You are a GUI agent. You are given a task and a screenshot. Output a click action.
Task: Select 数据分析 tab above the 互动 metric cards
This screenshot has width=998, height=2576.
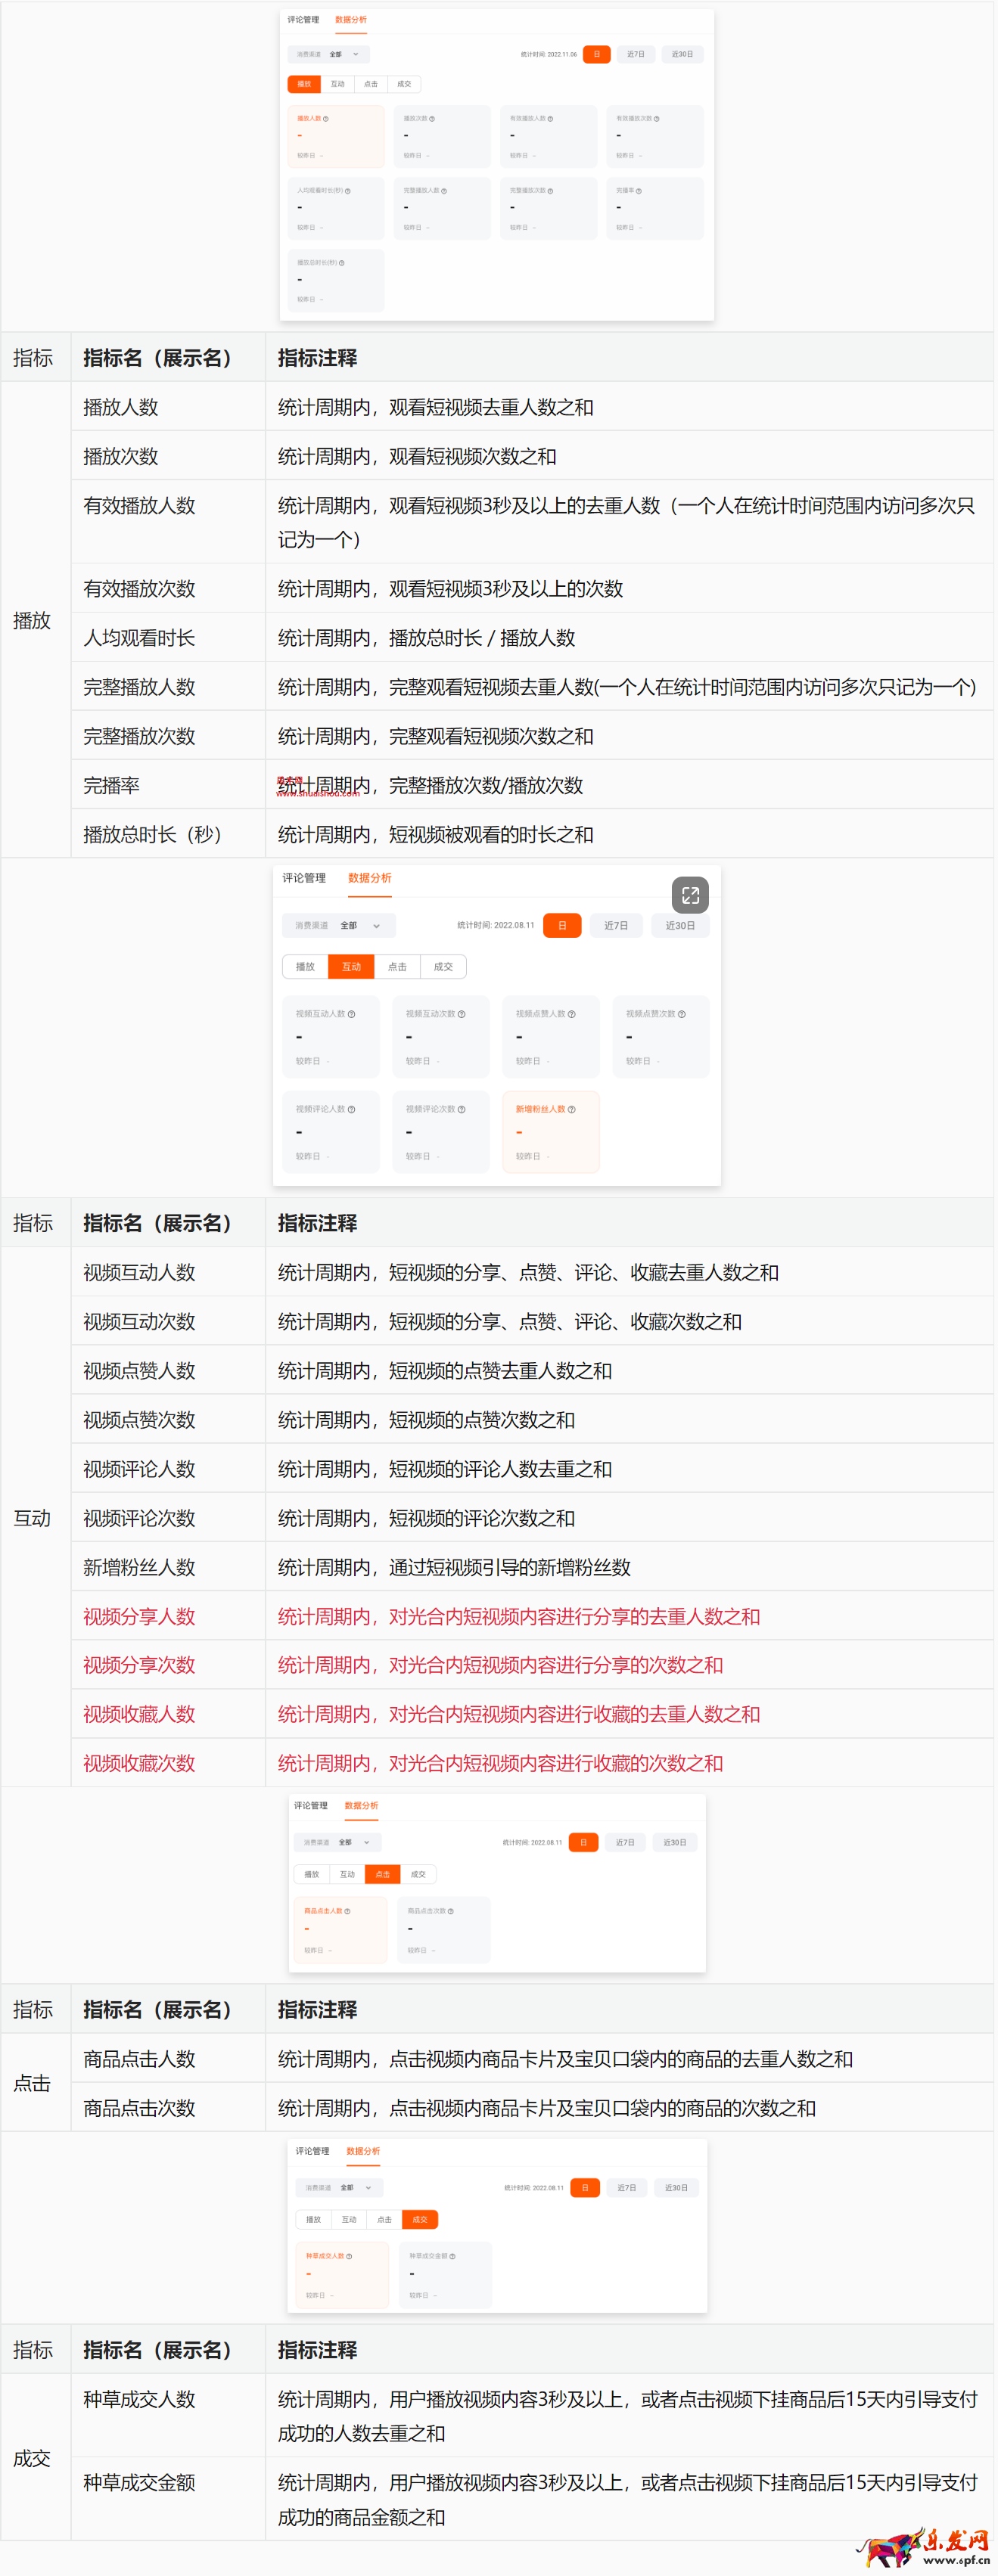coord(369,878)
